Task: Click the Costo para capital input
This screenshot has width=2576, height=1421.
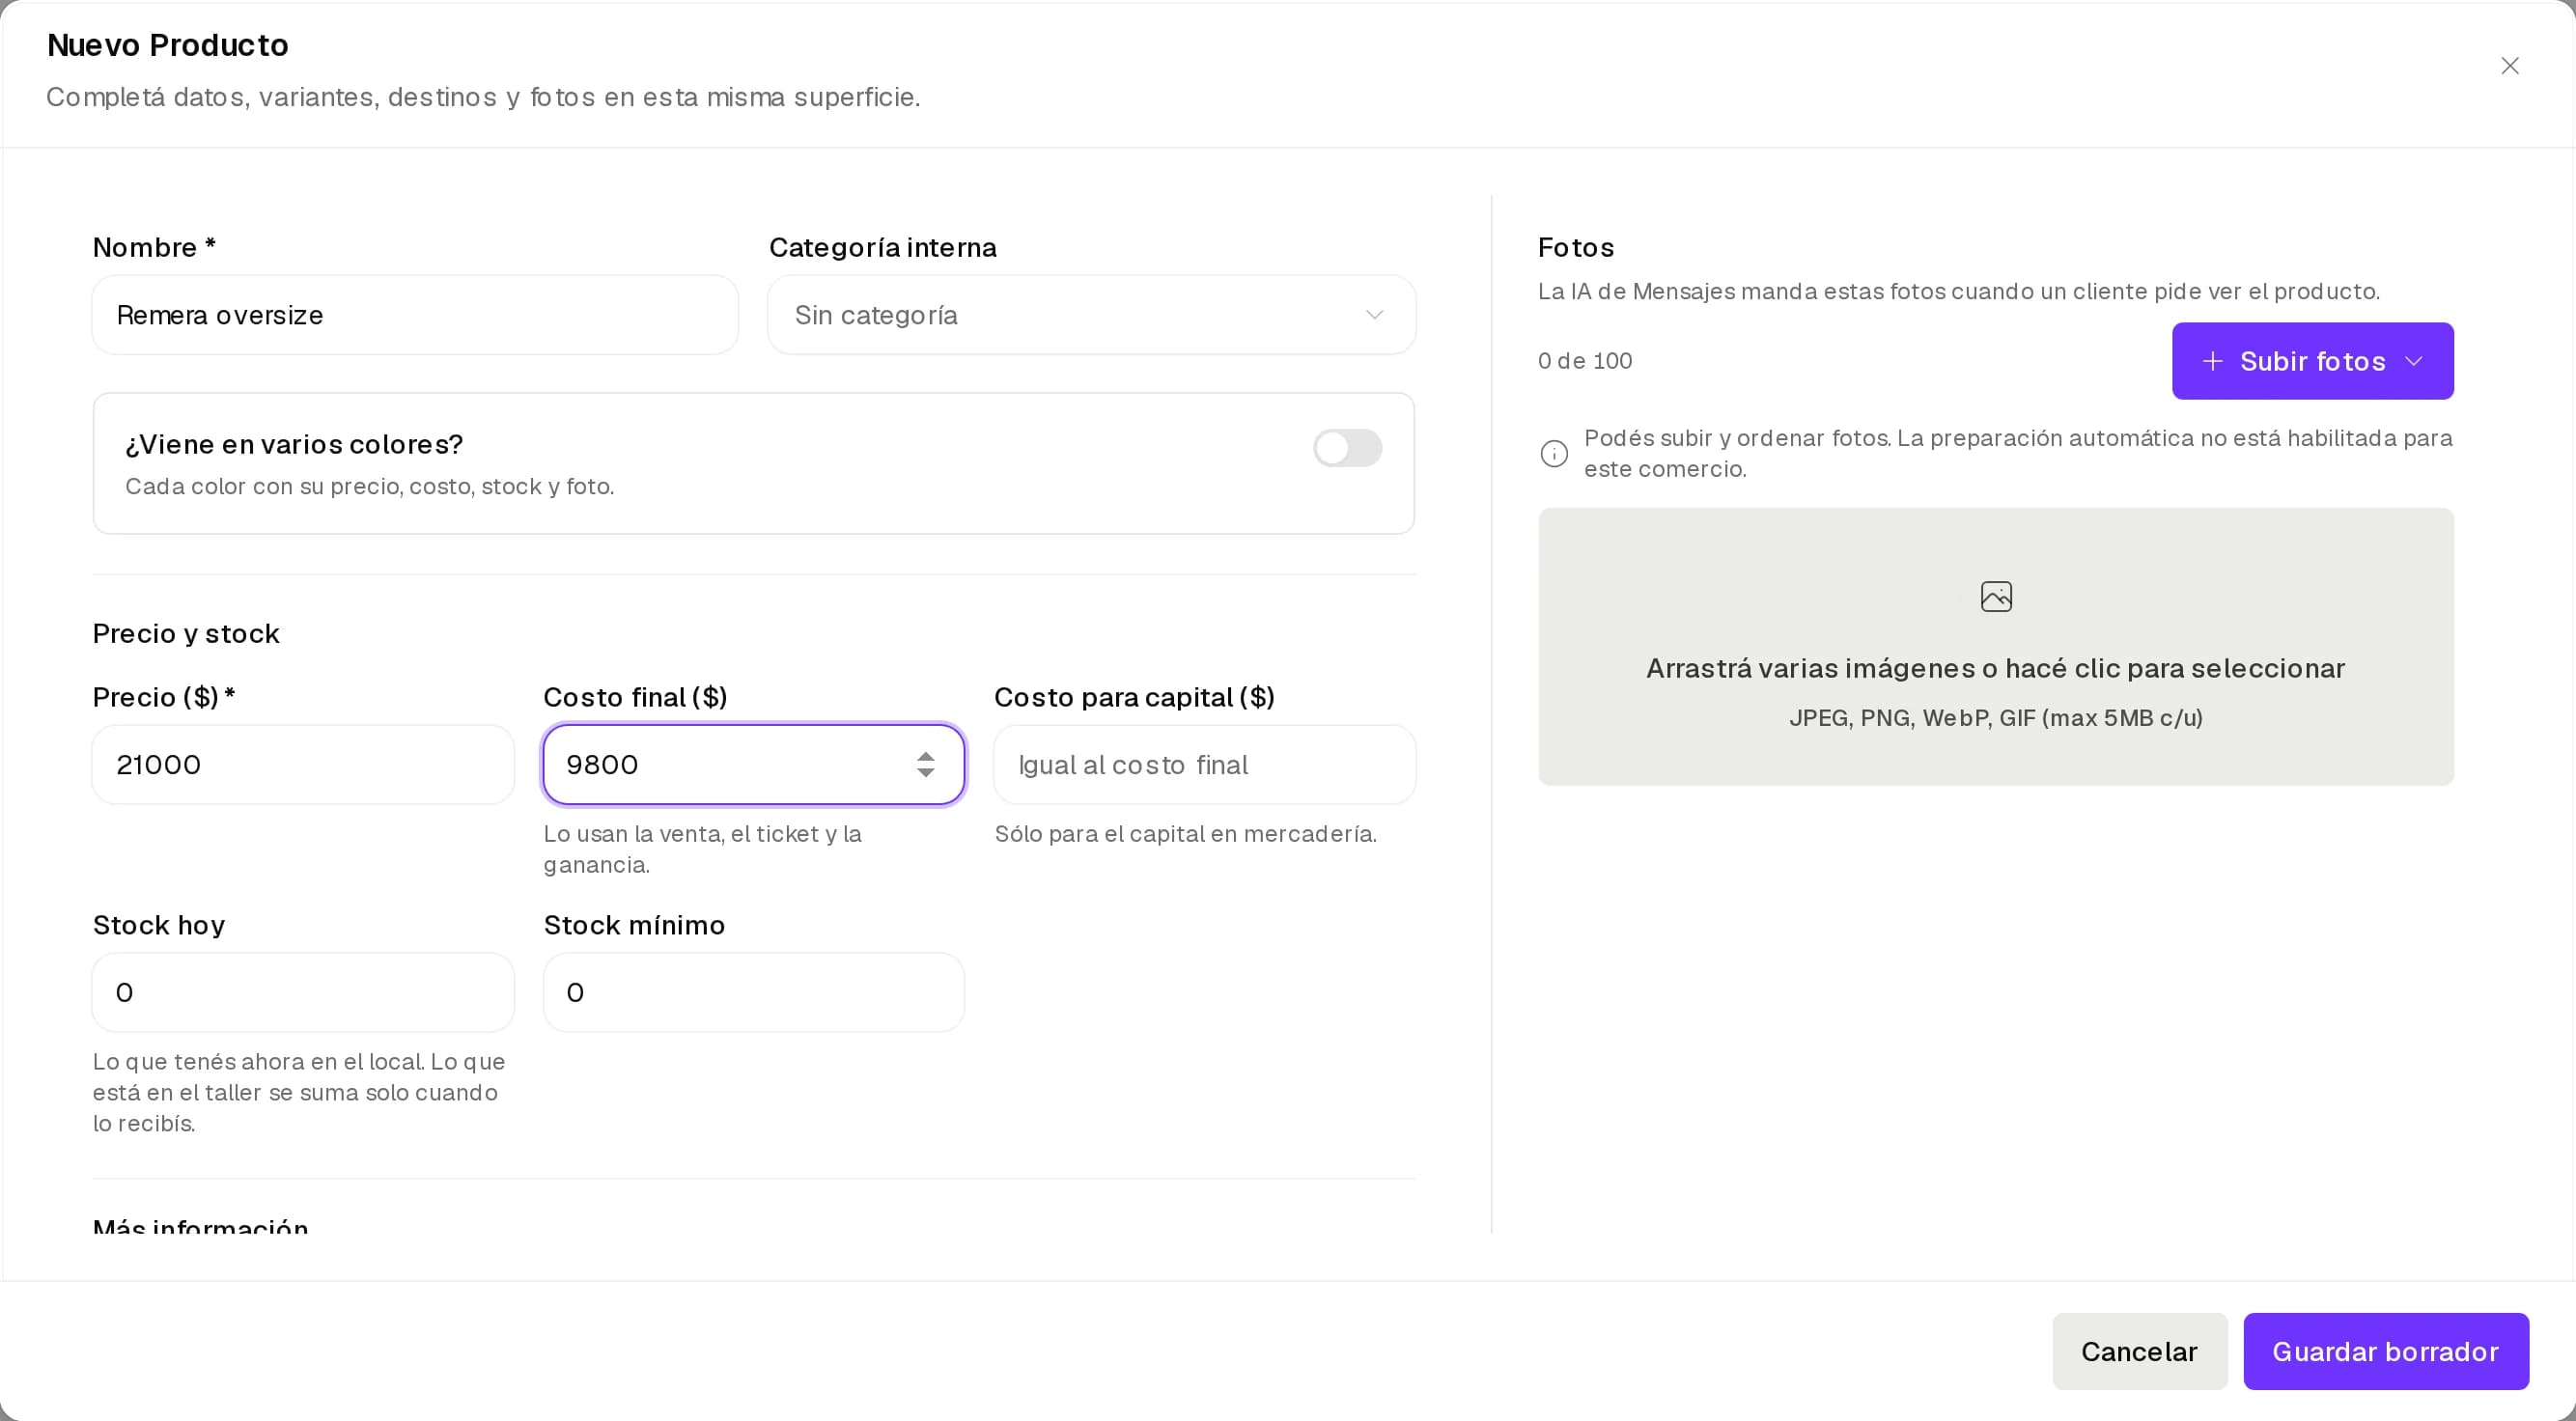Action: pyautogui.click(x=1204, y=765)
